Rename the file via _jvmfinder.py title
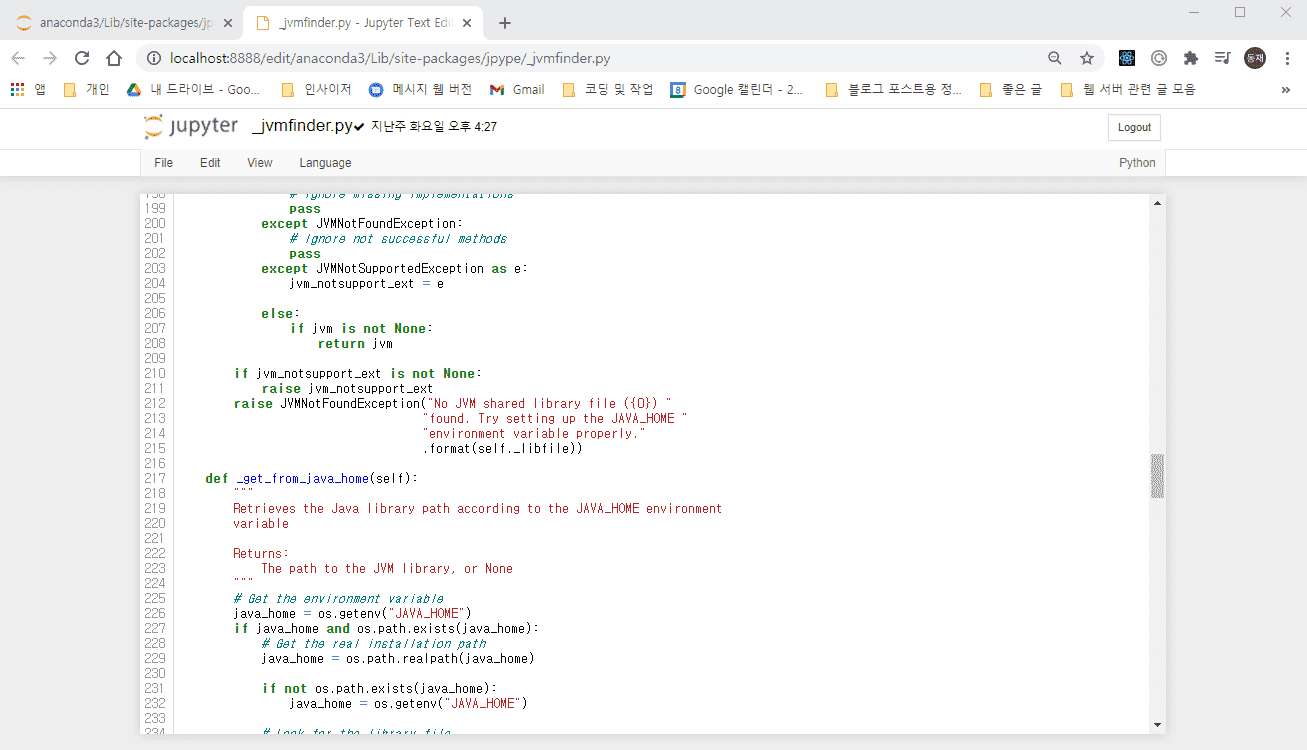Viewport: 1307px width, 750px height. (x=302, y=126)
